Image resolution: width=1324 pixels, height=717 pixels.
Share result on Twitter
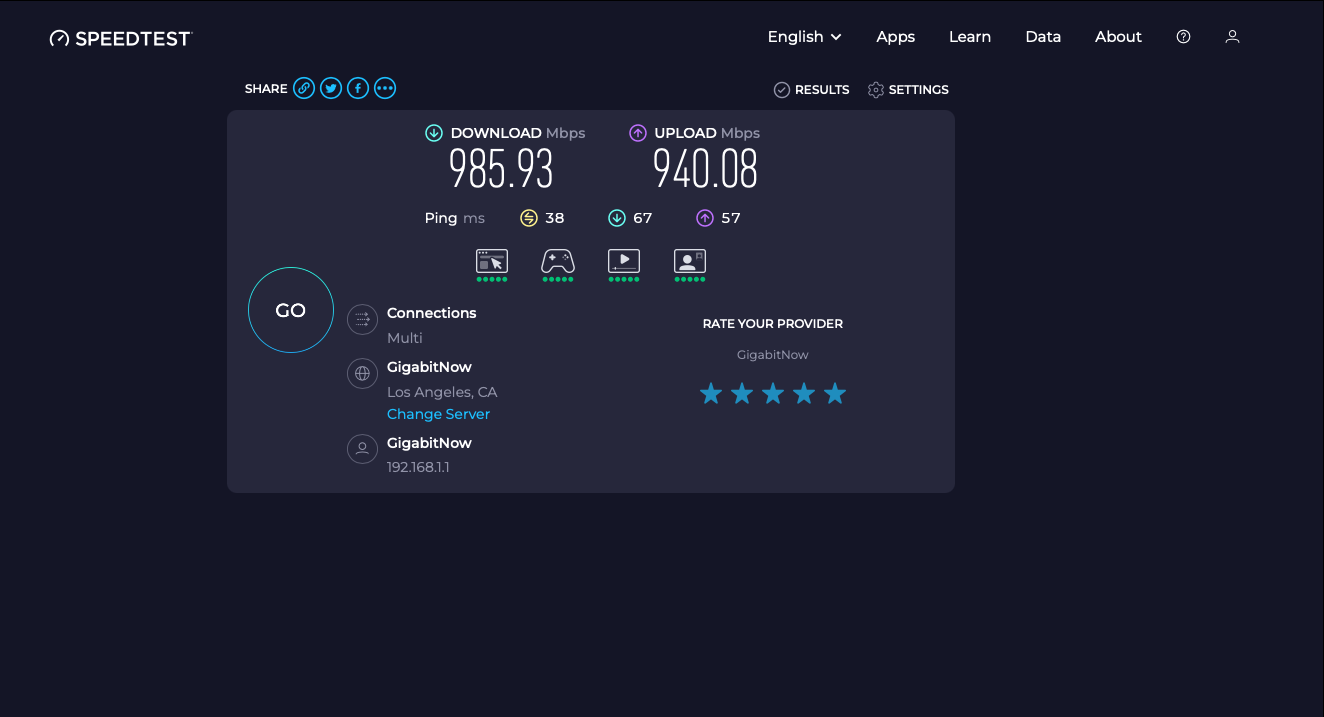point(331,88)
